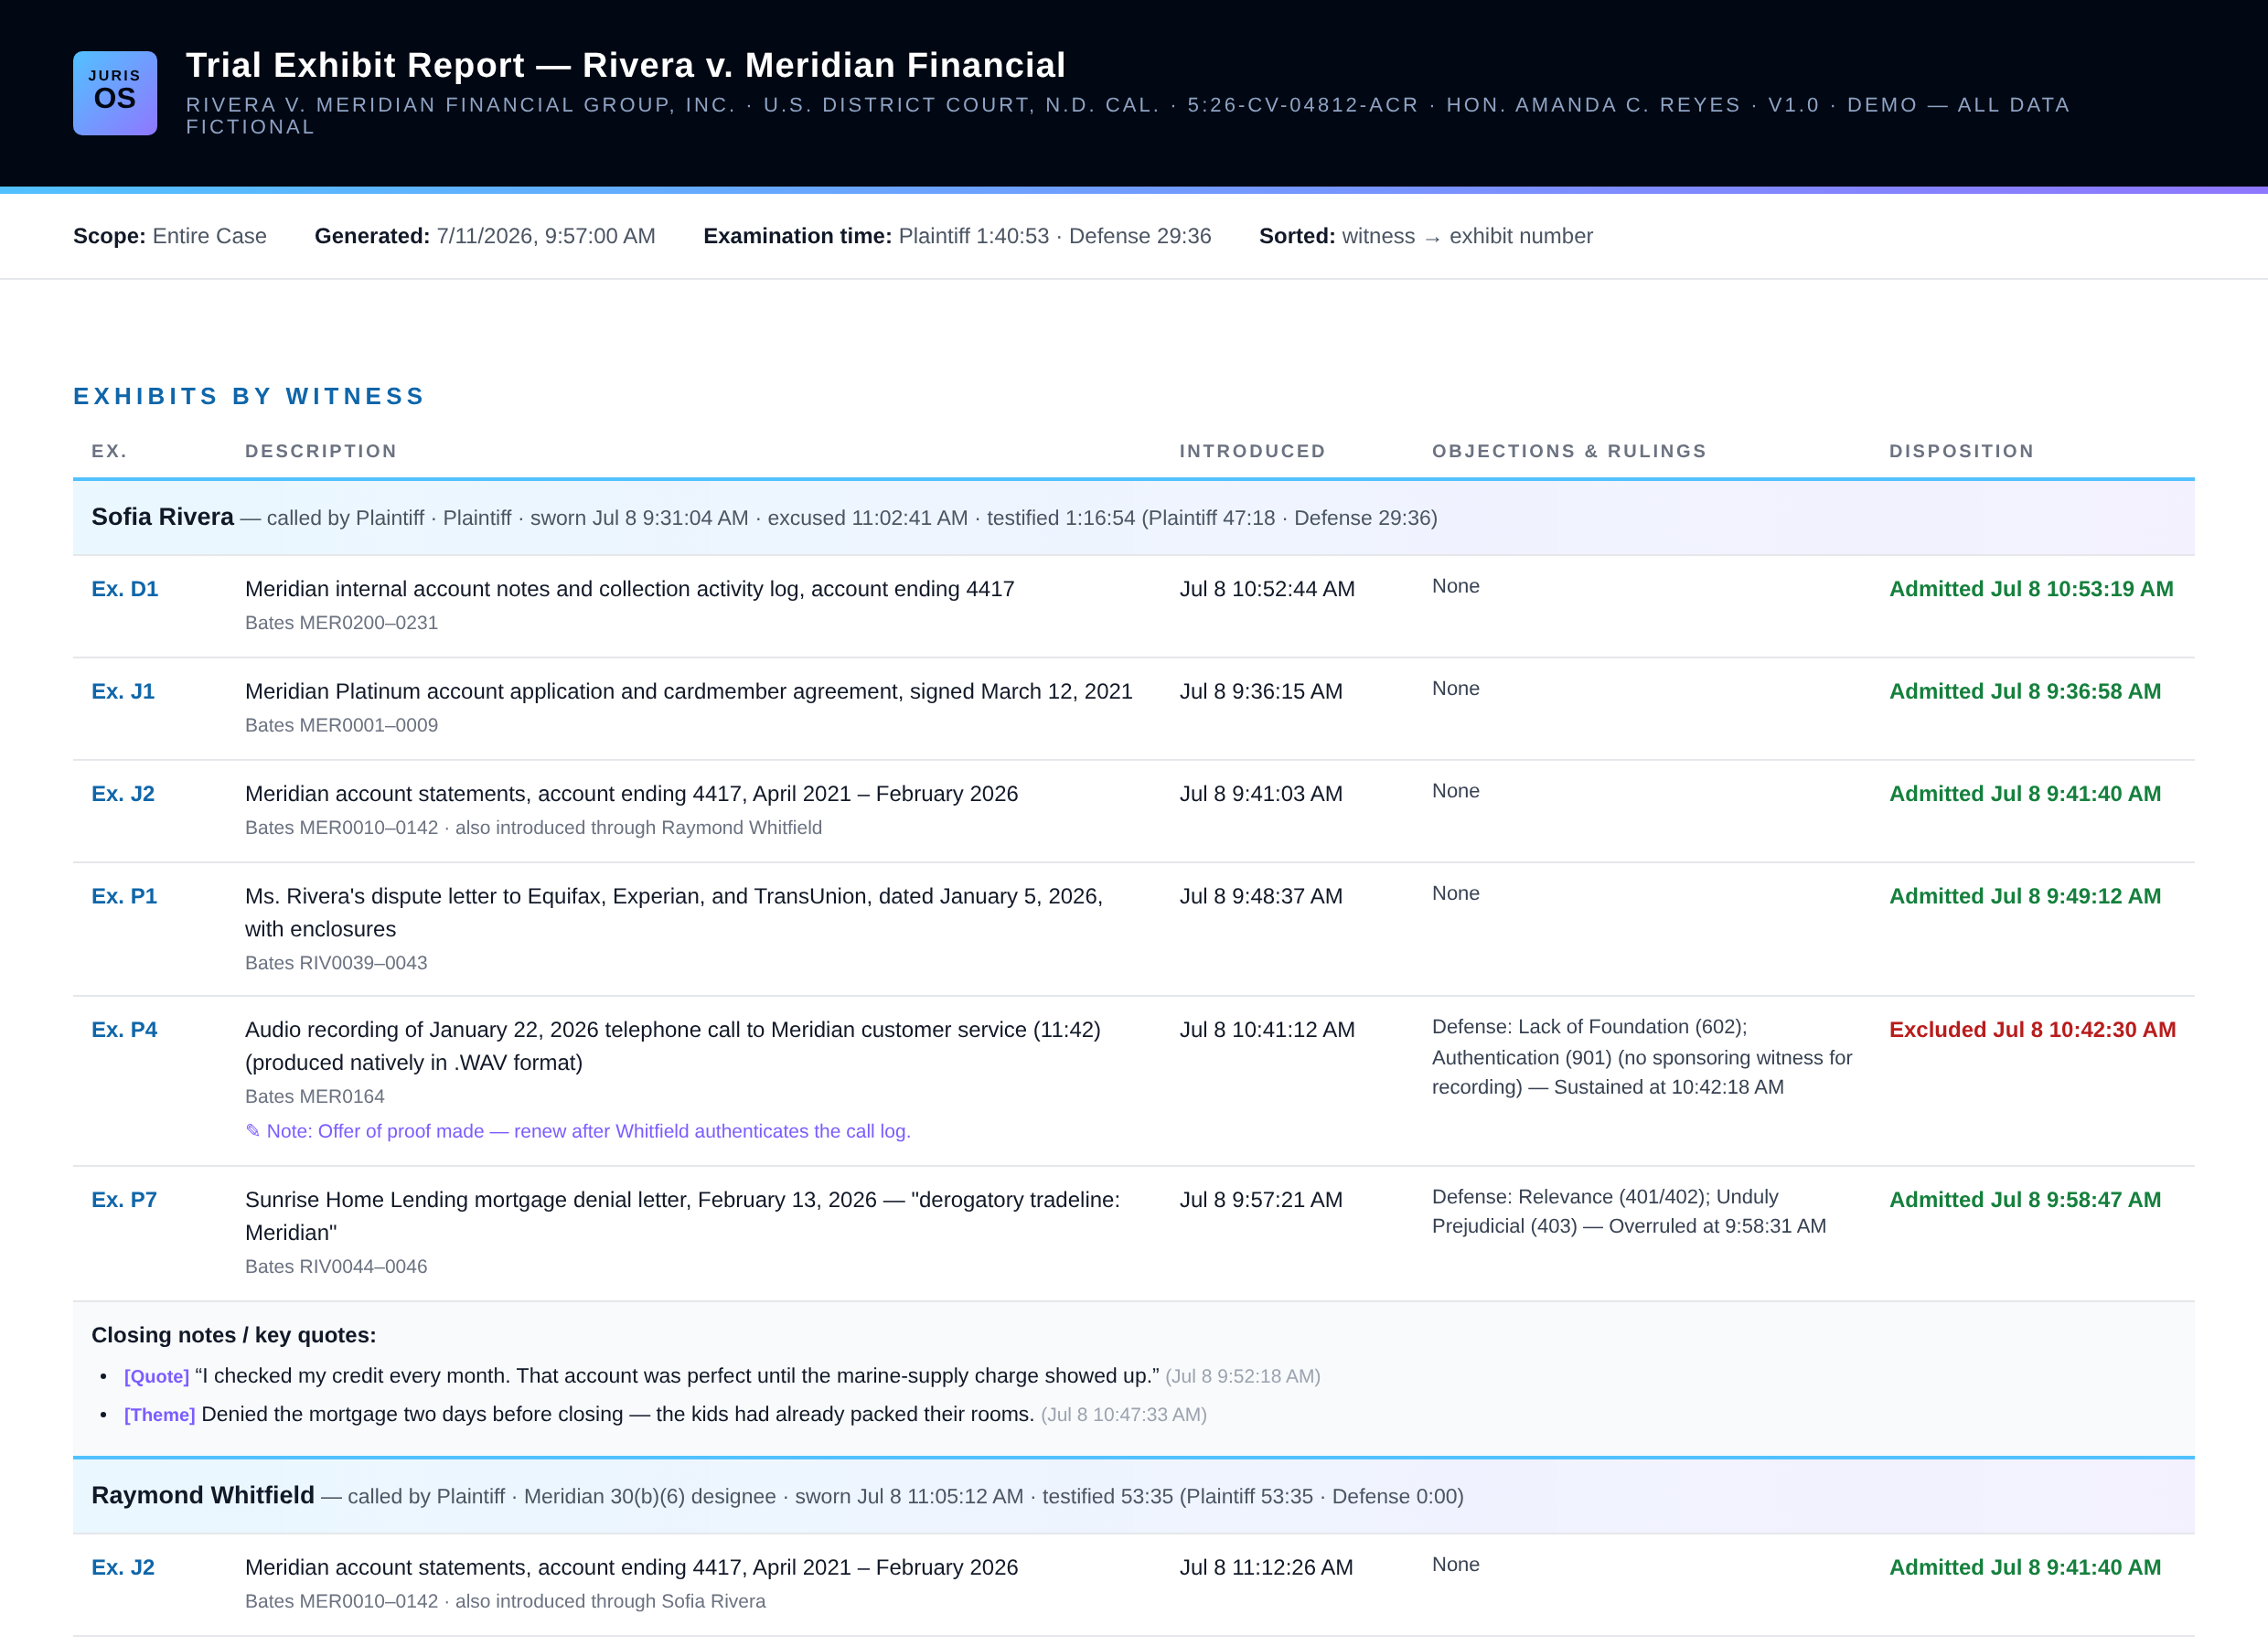
Task: Click the Ex. J1 Meridian Platinum application description
Action: [x=689, y=691]
